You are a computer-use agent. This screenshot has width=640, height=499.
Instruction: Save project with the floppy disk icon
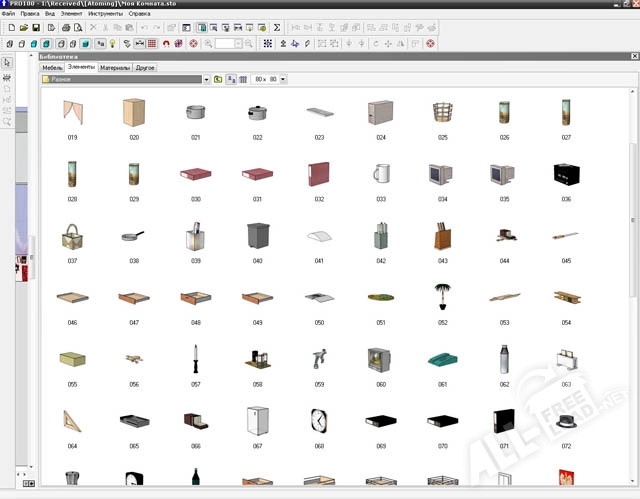point(35,28)
